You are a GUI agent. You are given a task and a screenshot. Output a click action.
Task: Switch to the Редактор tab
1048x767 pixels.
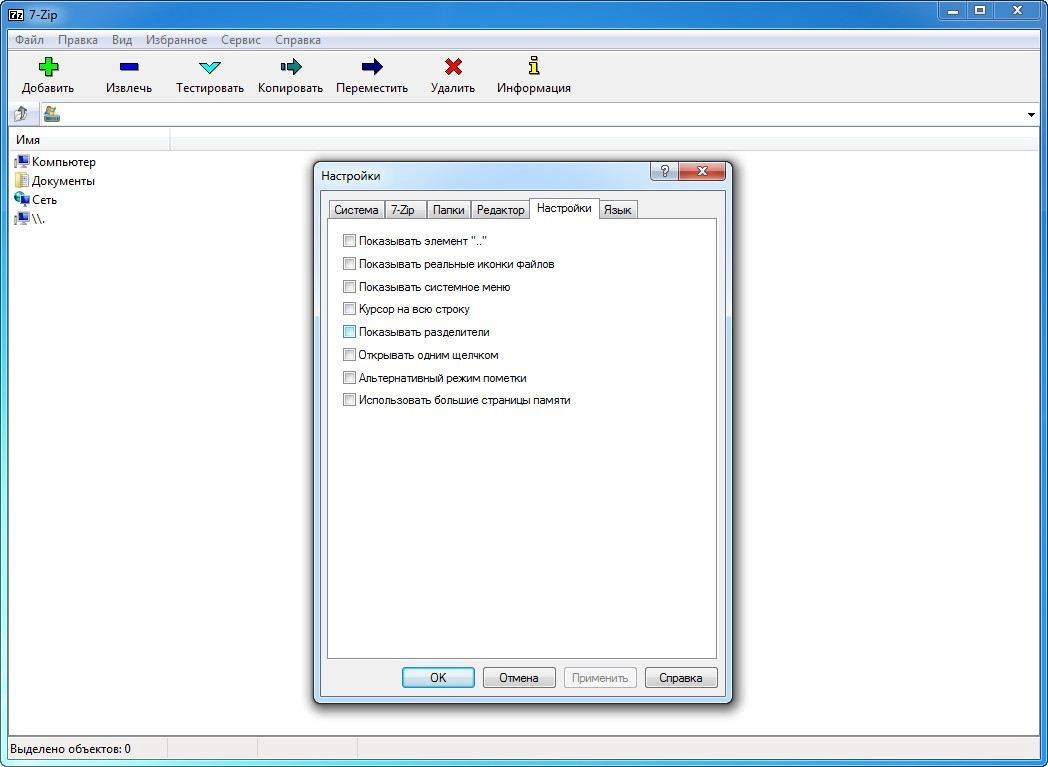pos(501,210)
